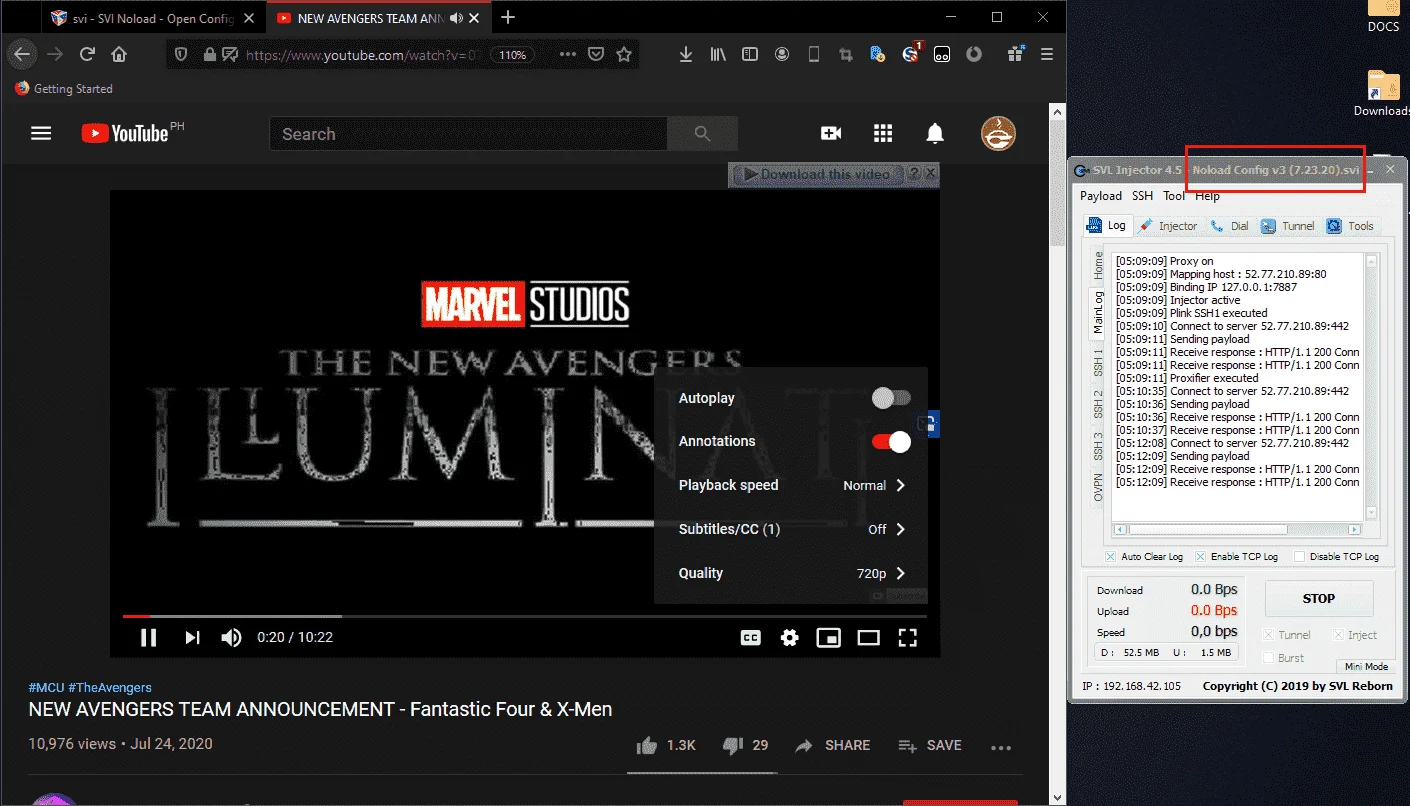The height and width of the screenshot is (806, 1410).
Task: Click the SHARE button under the video
Action: pos(833,745)
